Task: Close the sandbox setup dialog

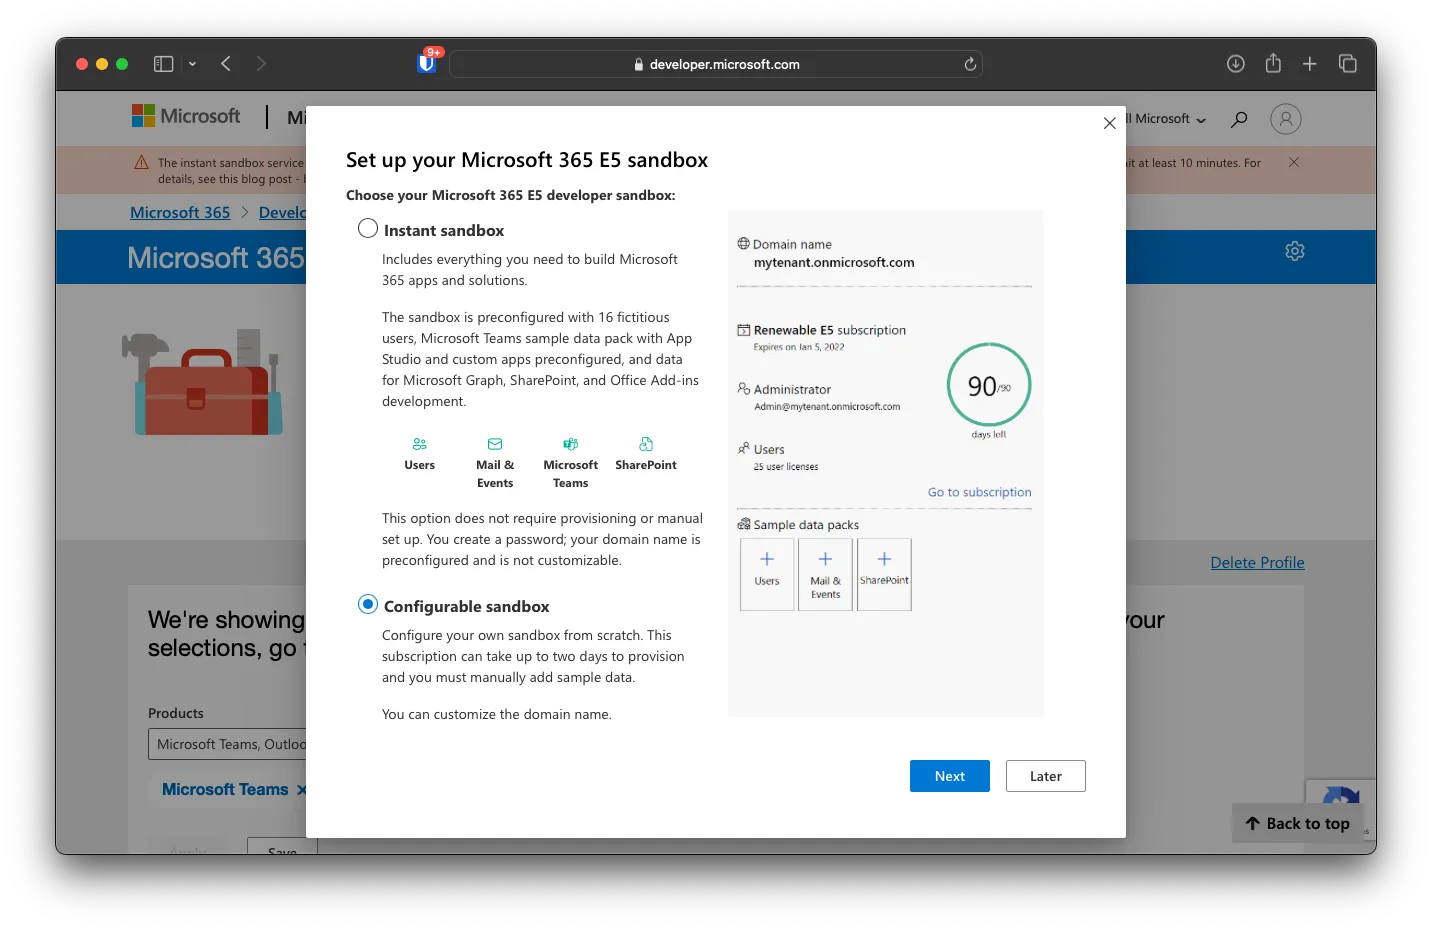Action: (x=1109, y=123)
